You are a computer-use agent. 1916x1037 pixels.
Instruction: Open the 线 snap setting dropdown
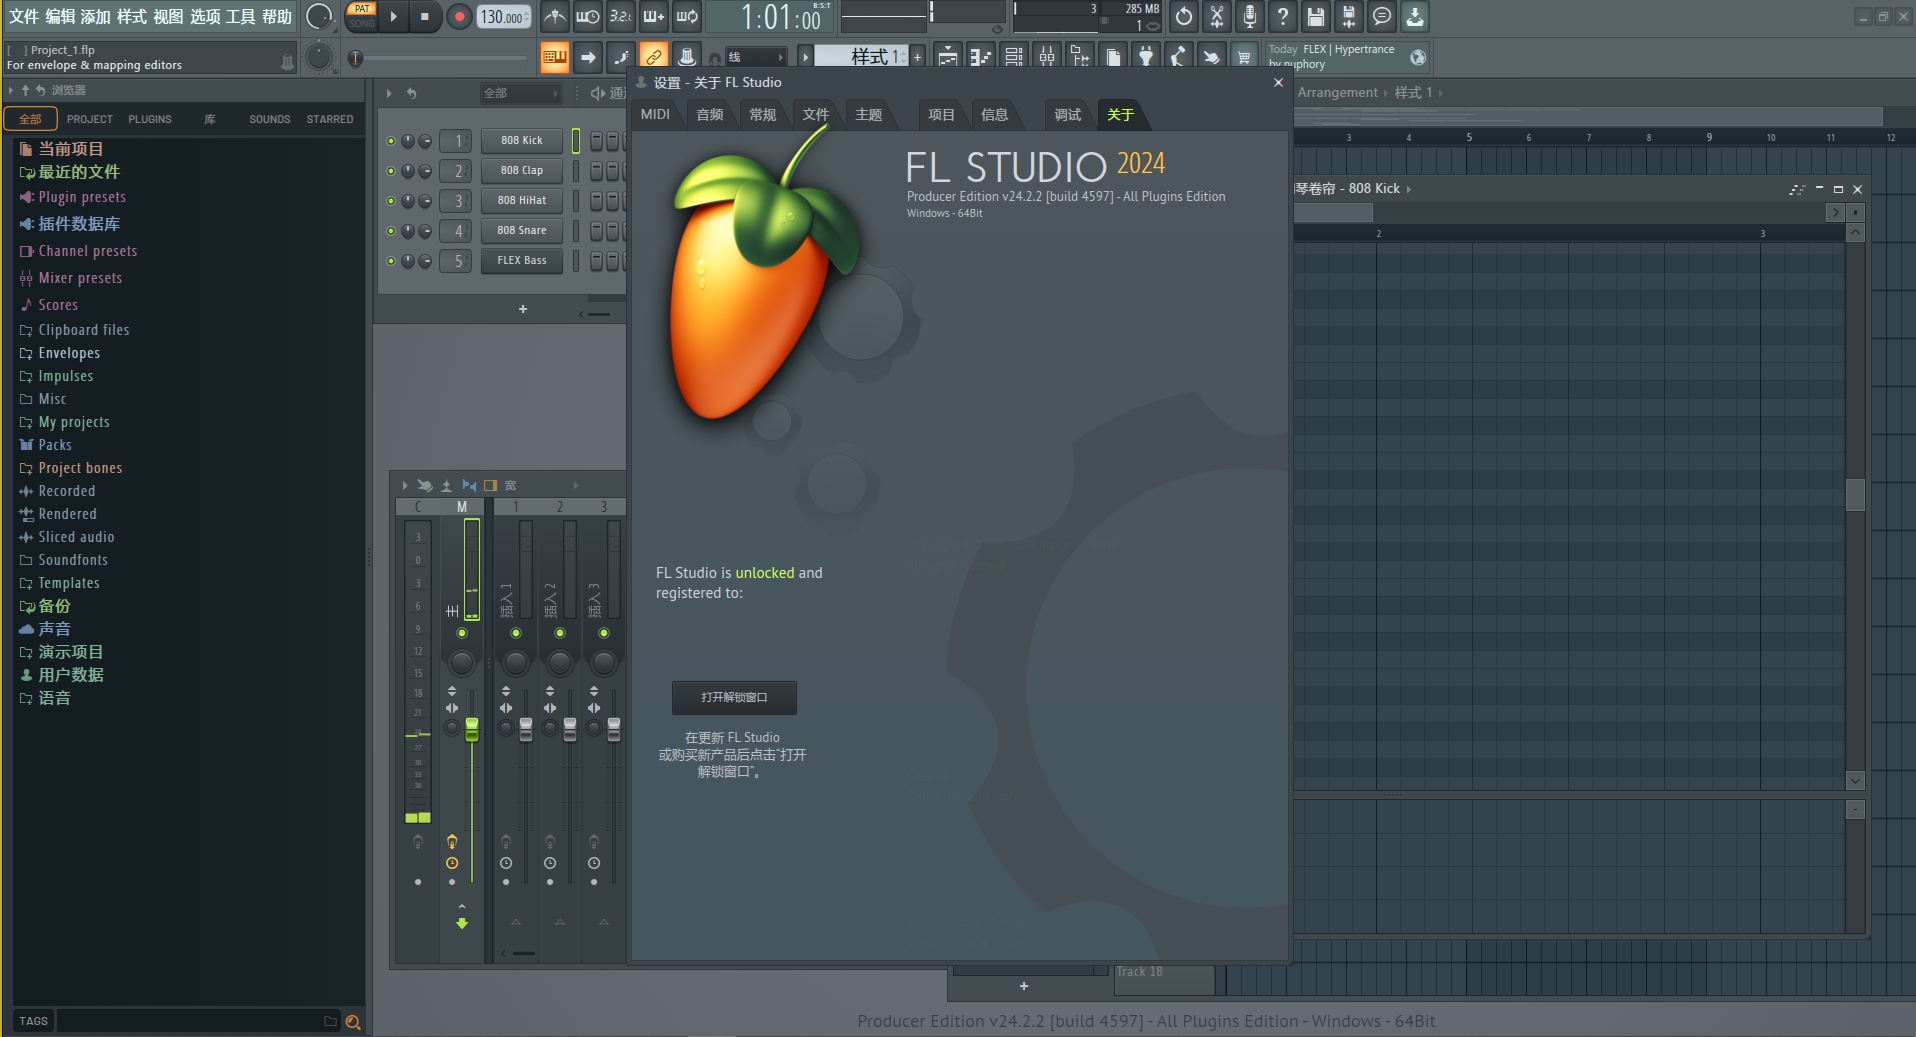(x=755, y=57)
